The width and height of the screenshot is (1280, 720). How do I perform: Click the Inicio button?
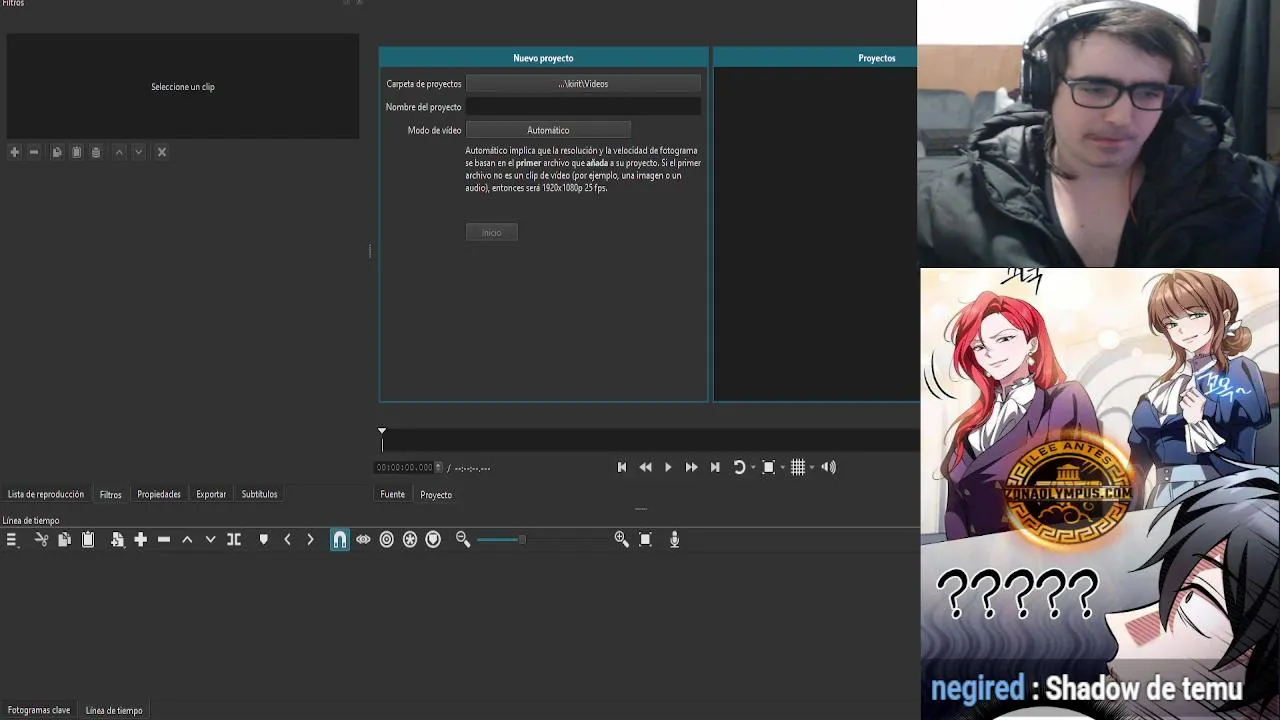coord(491,233)
